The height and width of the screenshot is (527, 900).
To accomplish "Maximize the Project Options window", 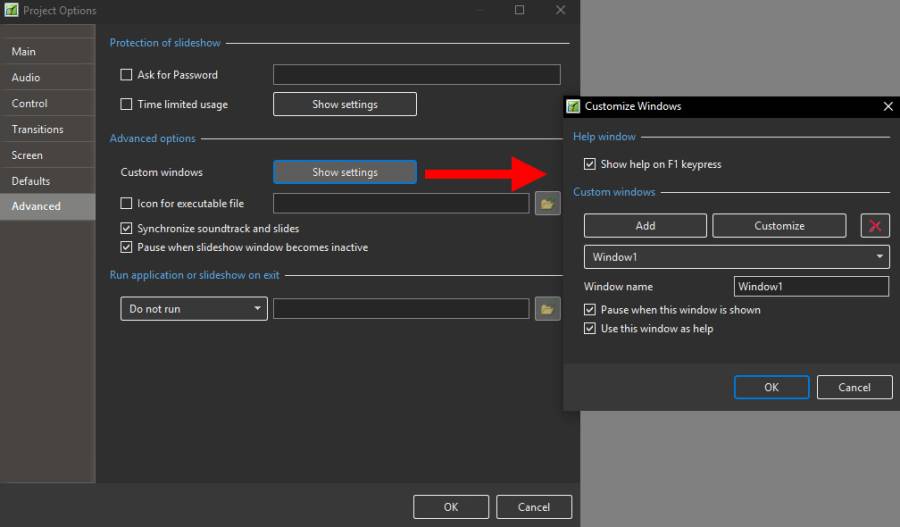I will (519, 10).
